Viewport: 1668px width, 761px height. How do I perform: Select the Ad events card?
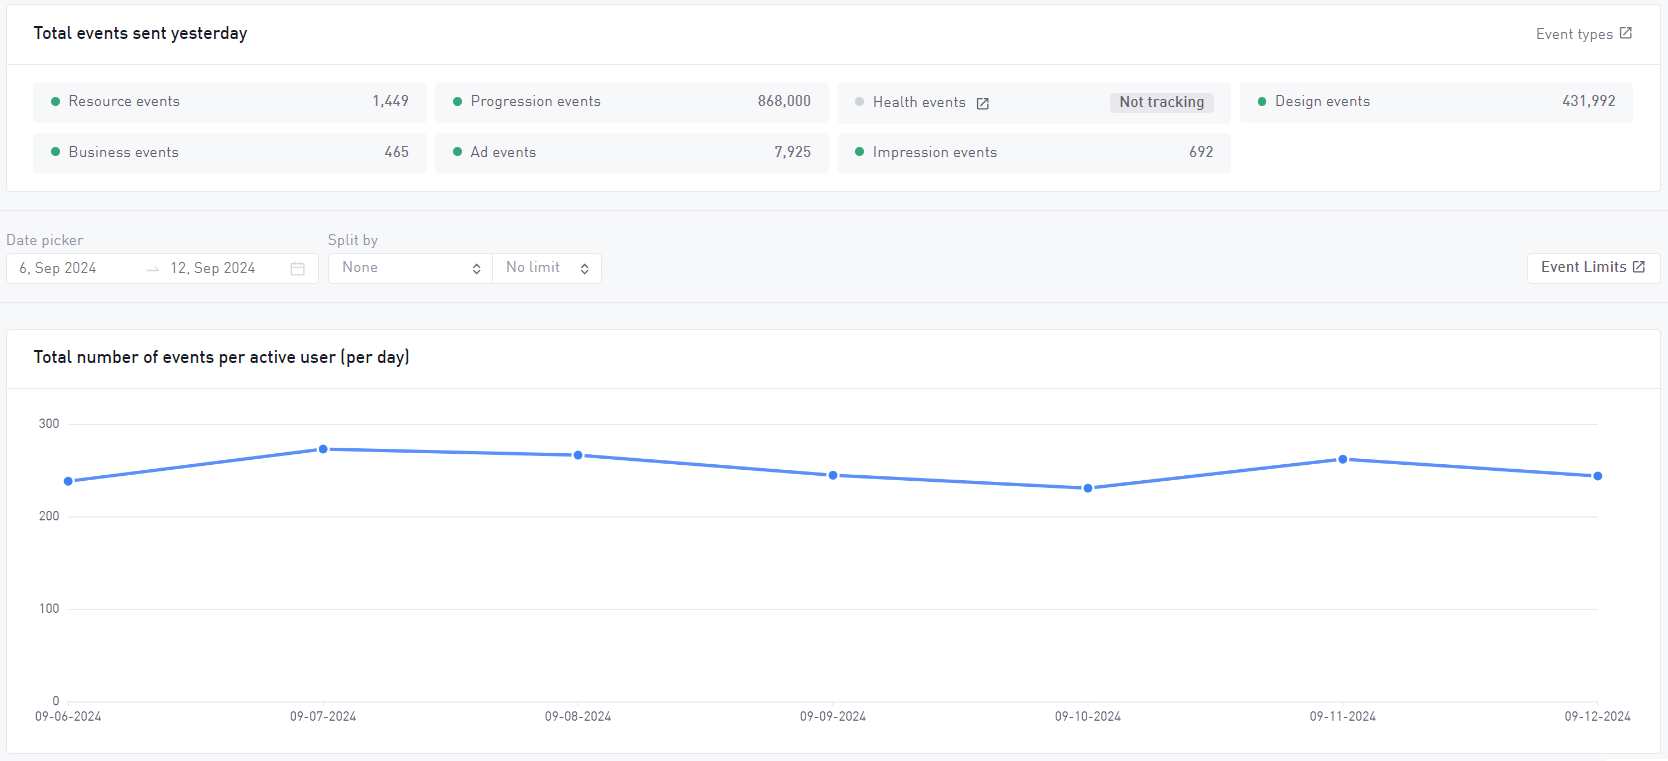pos(632,153)
